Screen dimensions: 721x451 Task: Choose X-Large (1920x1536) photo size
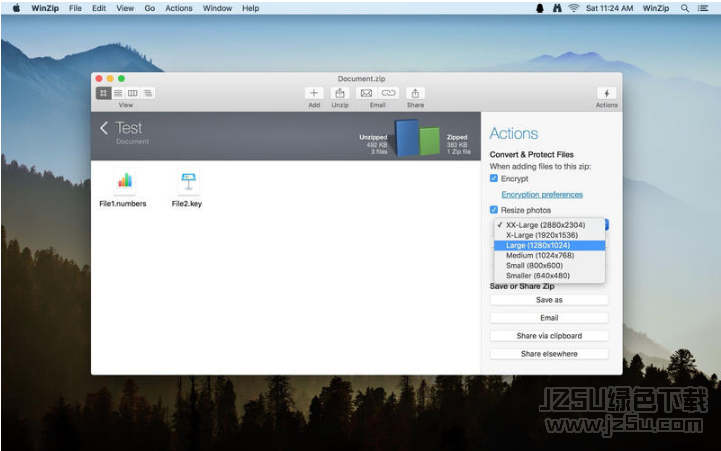coord(549,235)
